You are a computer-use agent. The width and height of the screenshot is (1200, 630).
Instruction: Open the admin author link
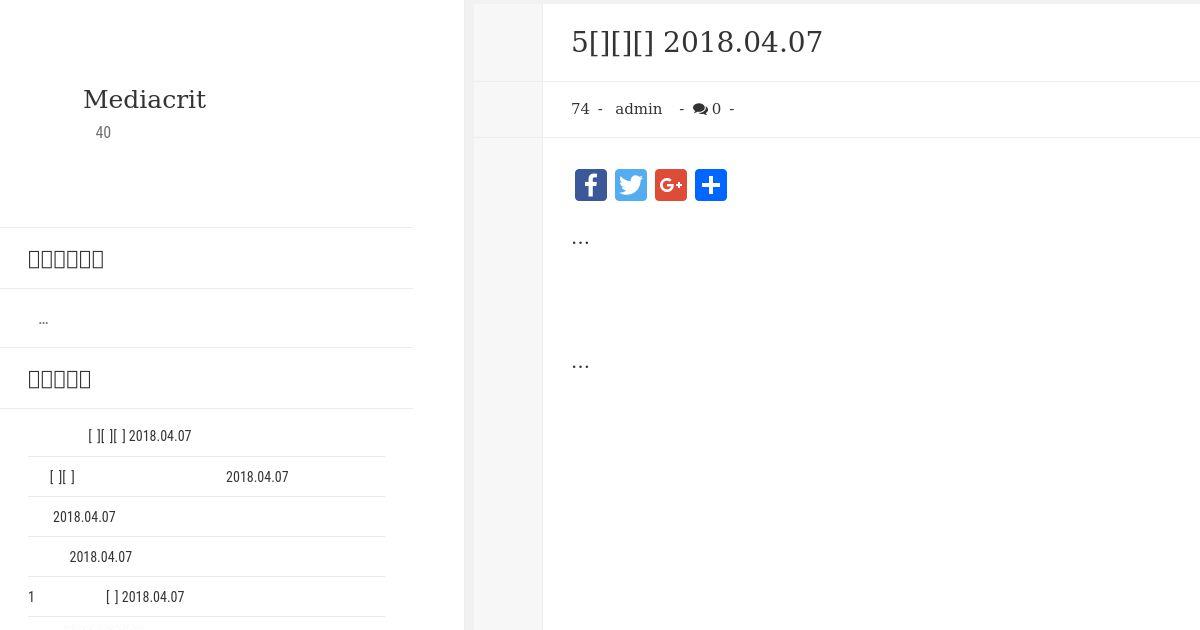638,109
